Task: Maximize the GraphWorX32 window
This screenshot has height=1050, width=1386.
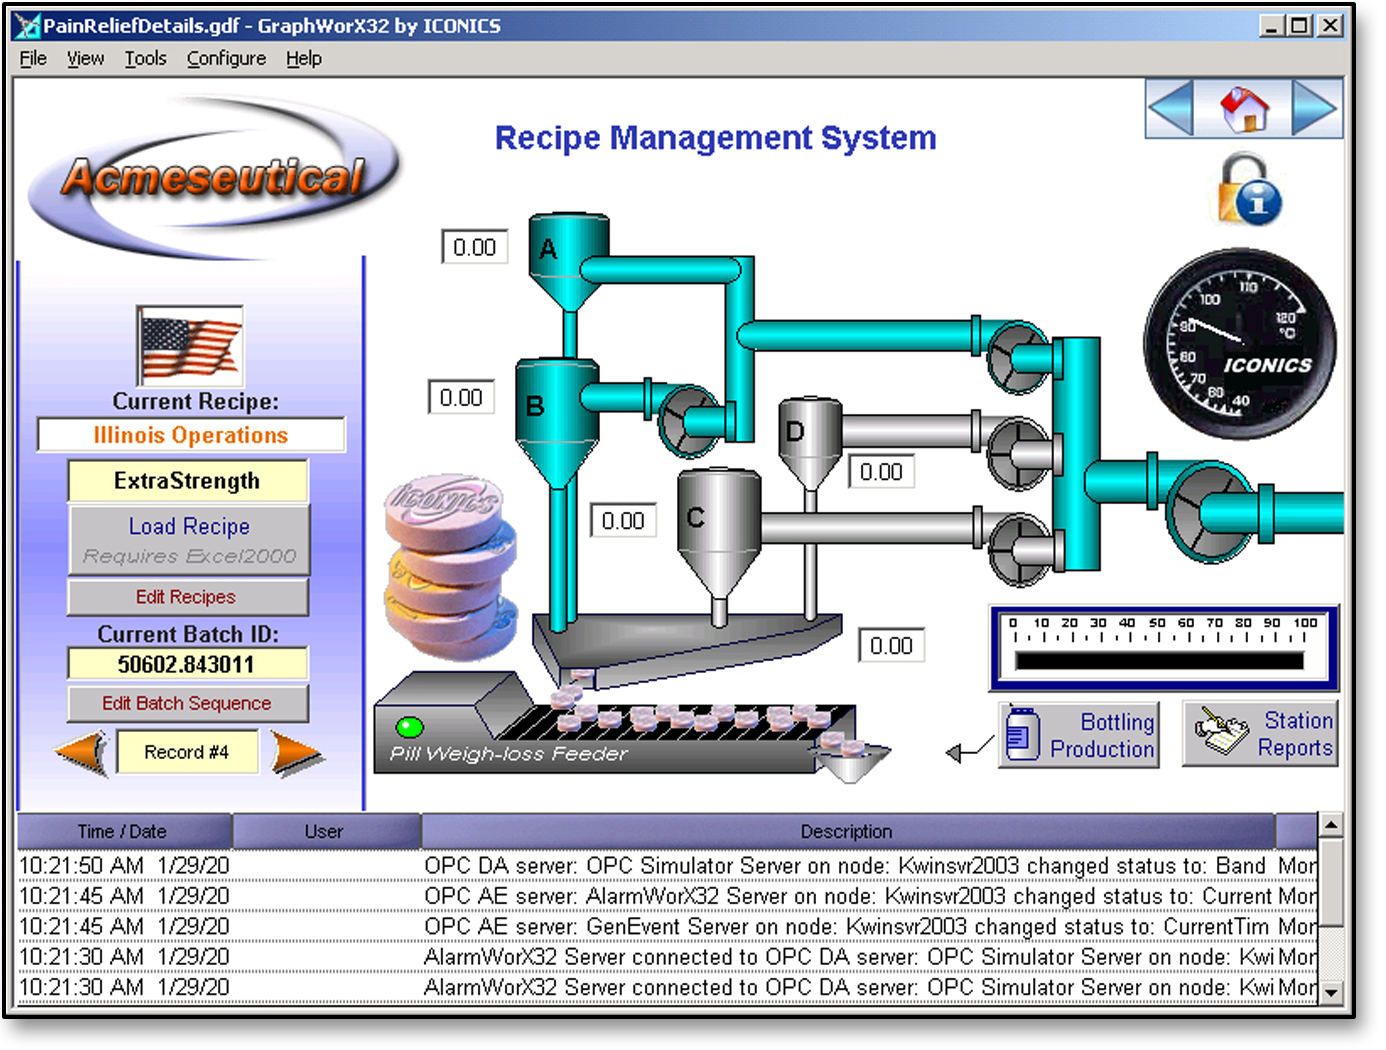Action: [x=1299, y=26]
